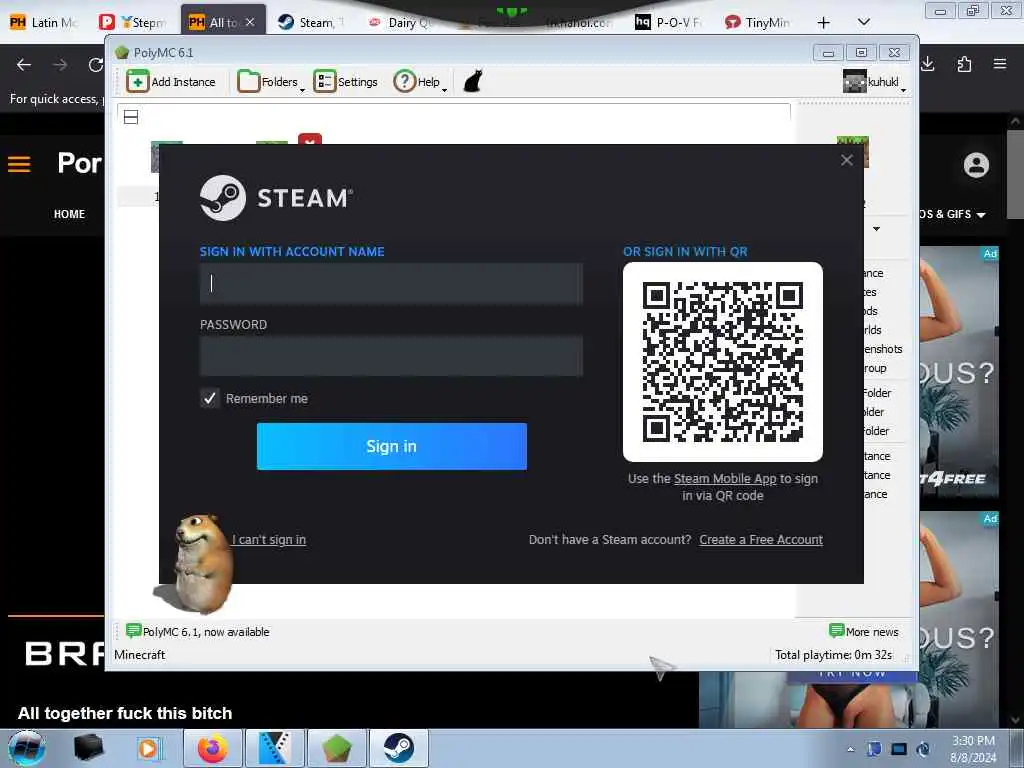
Task: Open PolyMC Settings
Action: [x=345, y=82]
